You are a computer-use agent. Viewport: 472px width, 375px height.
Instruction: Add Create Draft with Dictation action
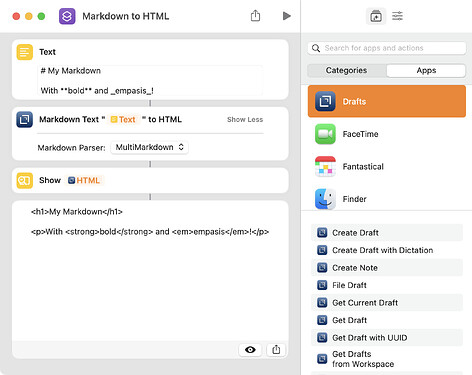coord(387,250)
